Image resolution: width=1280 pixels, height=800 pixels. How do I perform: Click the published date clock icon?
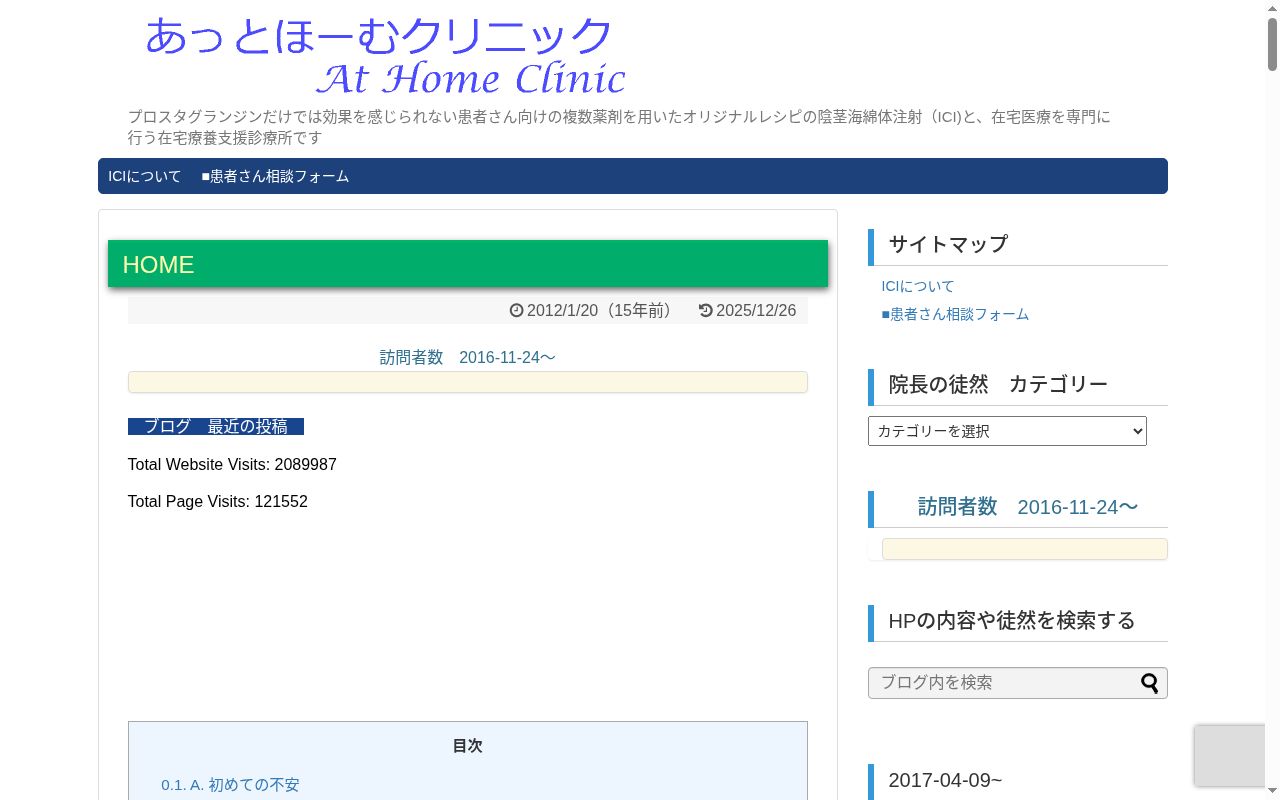point(516,311)
